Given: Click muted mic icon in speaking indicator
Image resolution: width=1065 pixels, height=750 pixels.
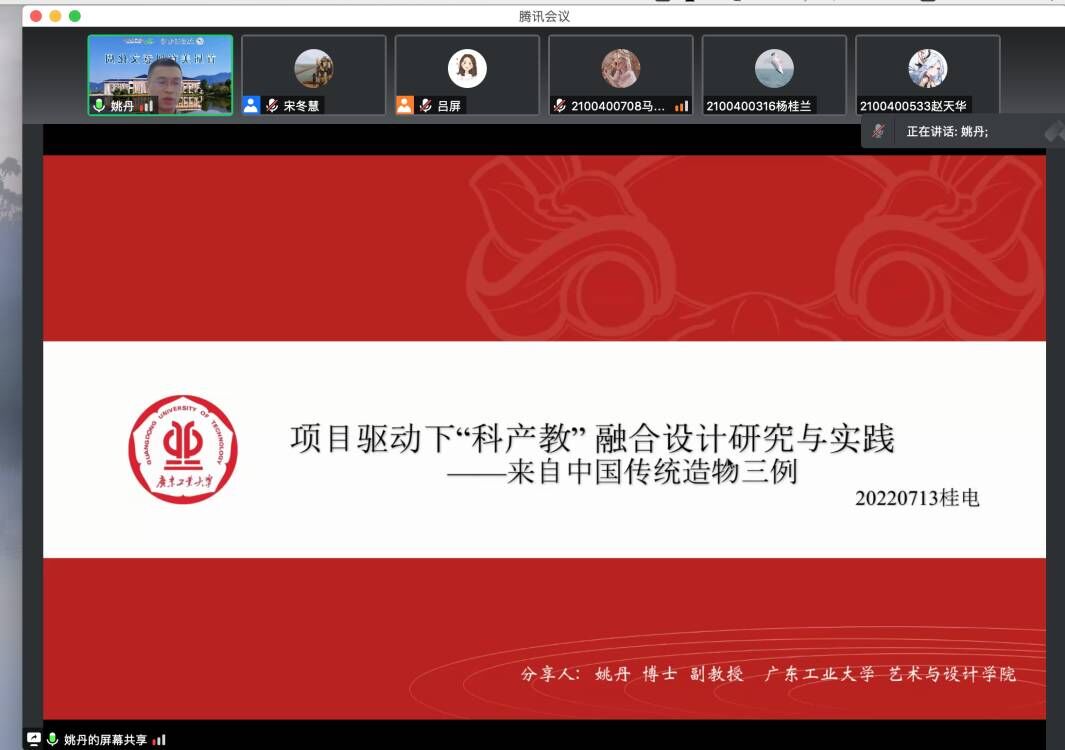Looking at the screenshot, I should [878, 131].
